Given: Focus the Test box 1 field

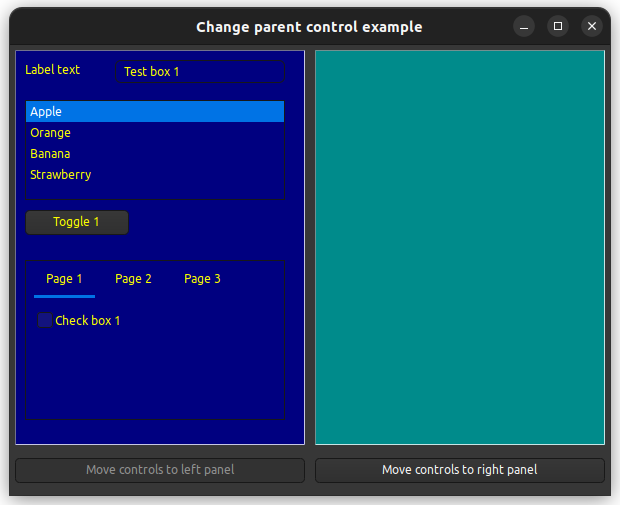Looking at the screenshot, I should pyautogui.click(x=200, y=72).
